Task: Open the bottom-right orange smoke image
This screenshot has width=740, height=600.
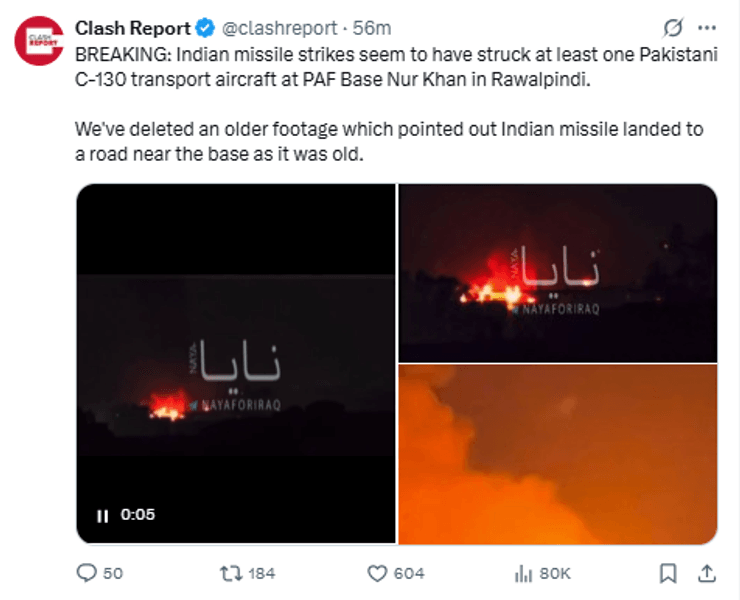Action: [558, 454]
